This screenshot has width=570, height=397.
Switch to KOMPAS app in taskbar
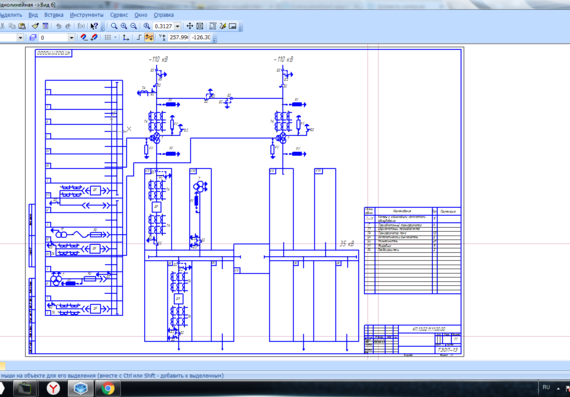tap(81, 389)
